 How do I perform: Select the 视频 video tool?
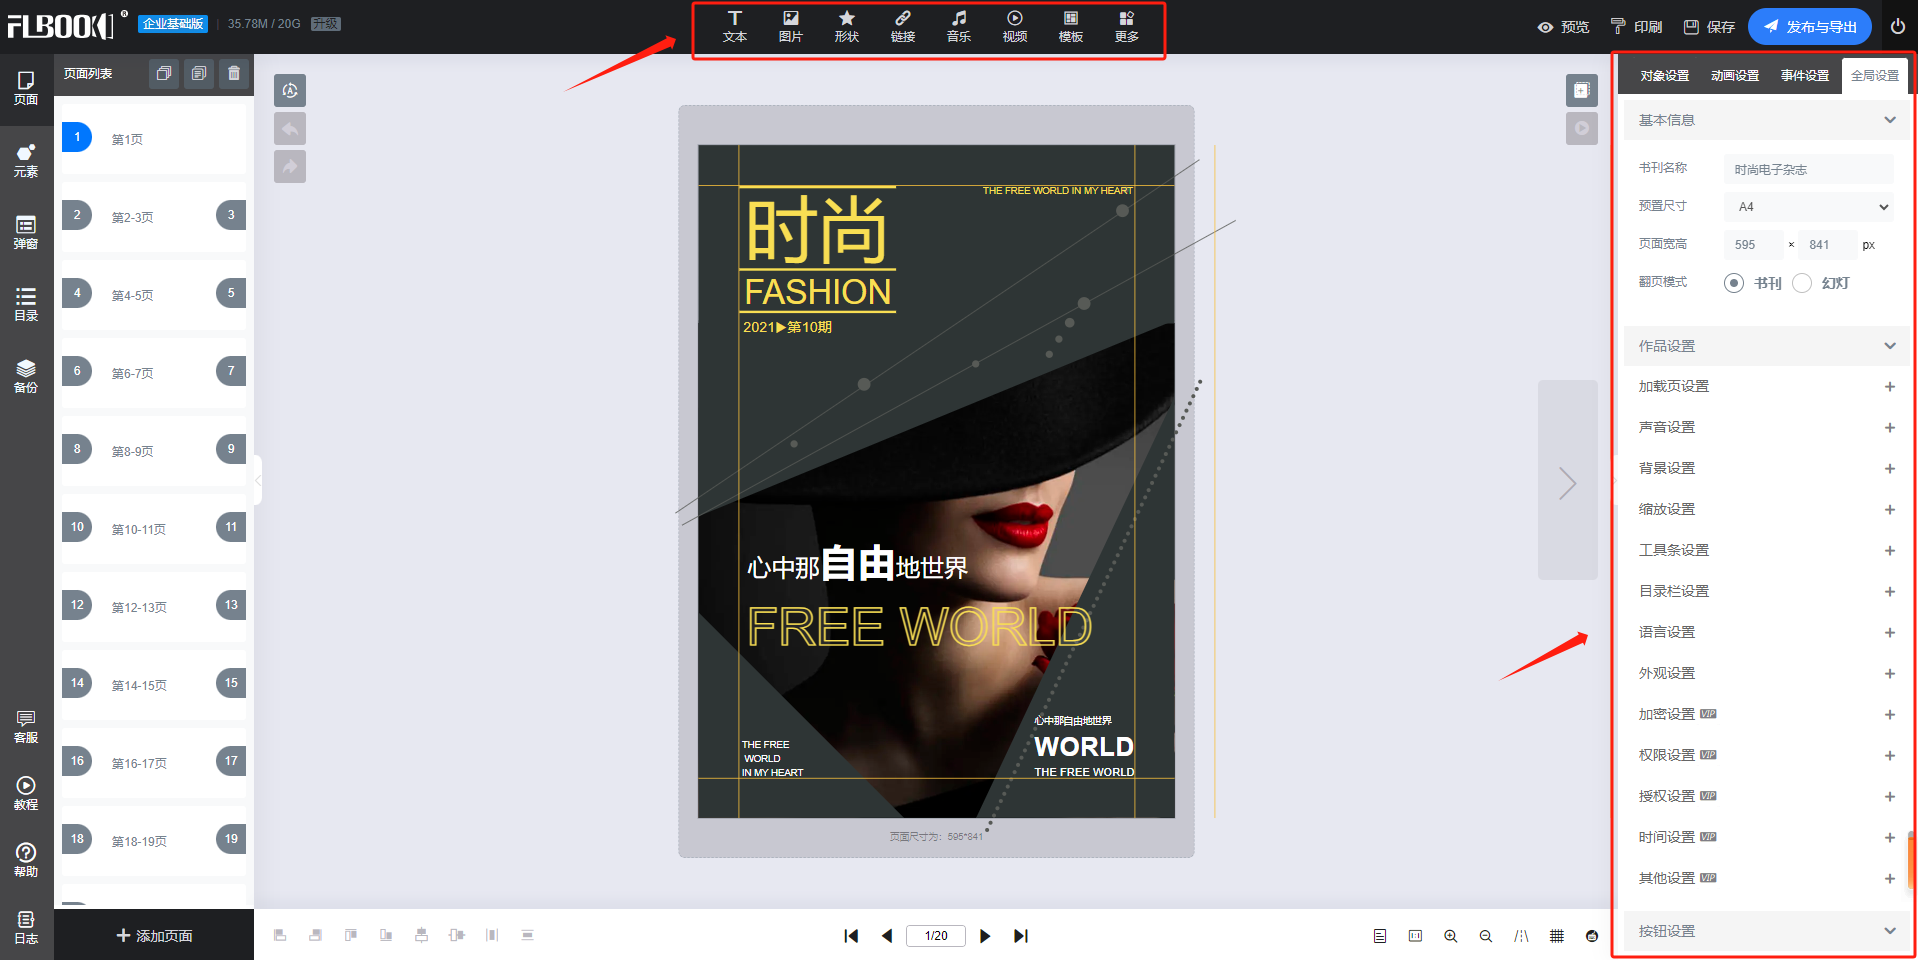tap(1015, 27)
